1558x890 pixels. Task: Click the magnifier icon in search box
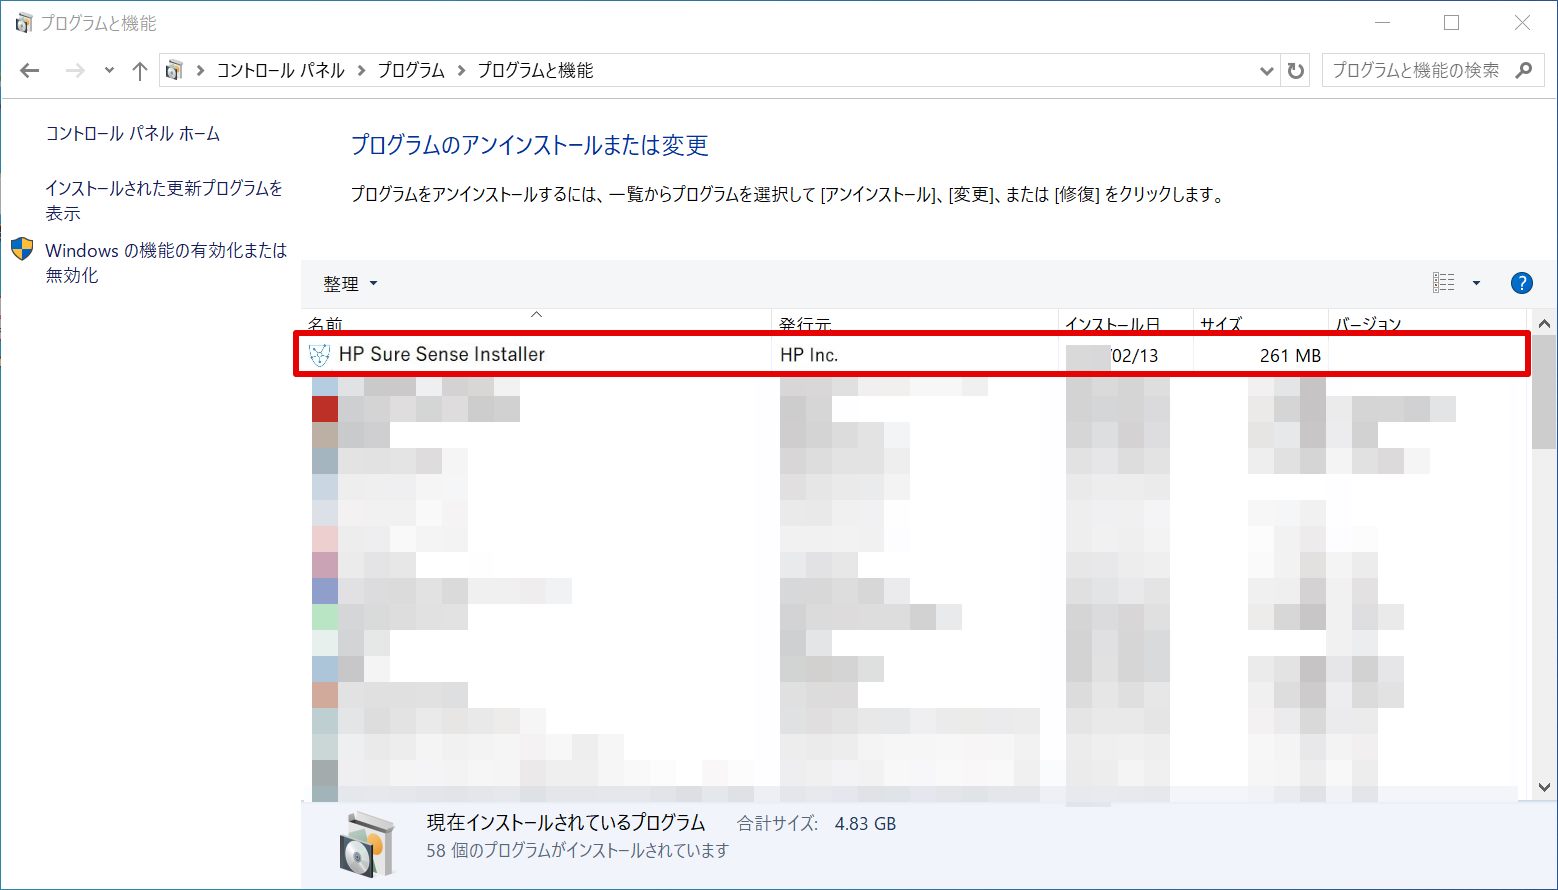coord(1524,70)
